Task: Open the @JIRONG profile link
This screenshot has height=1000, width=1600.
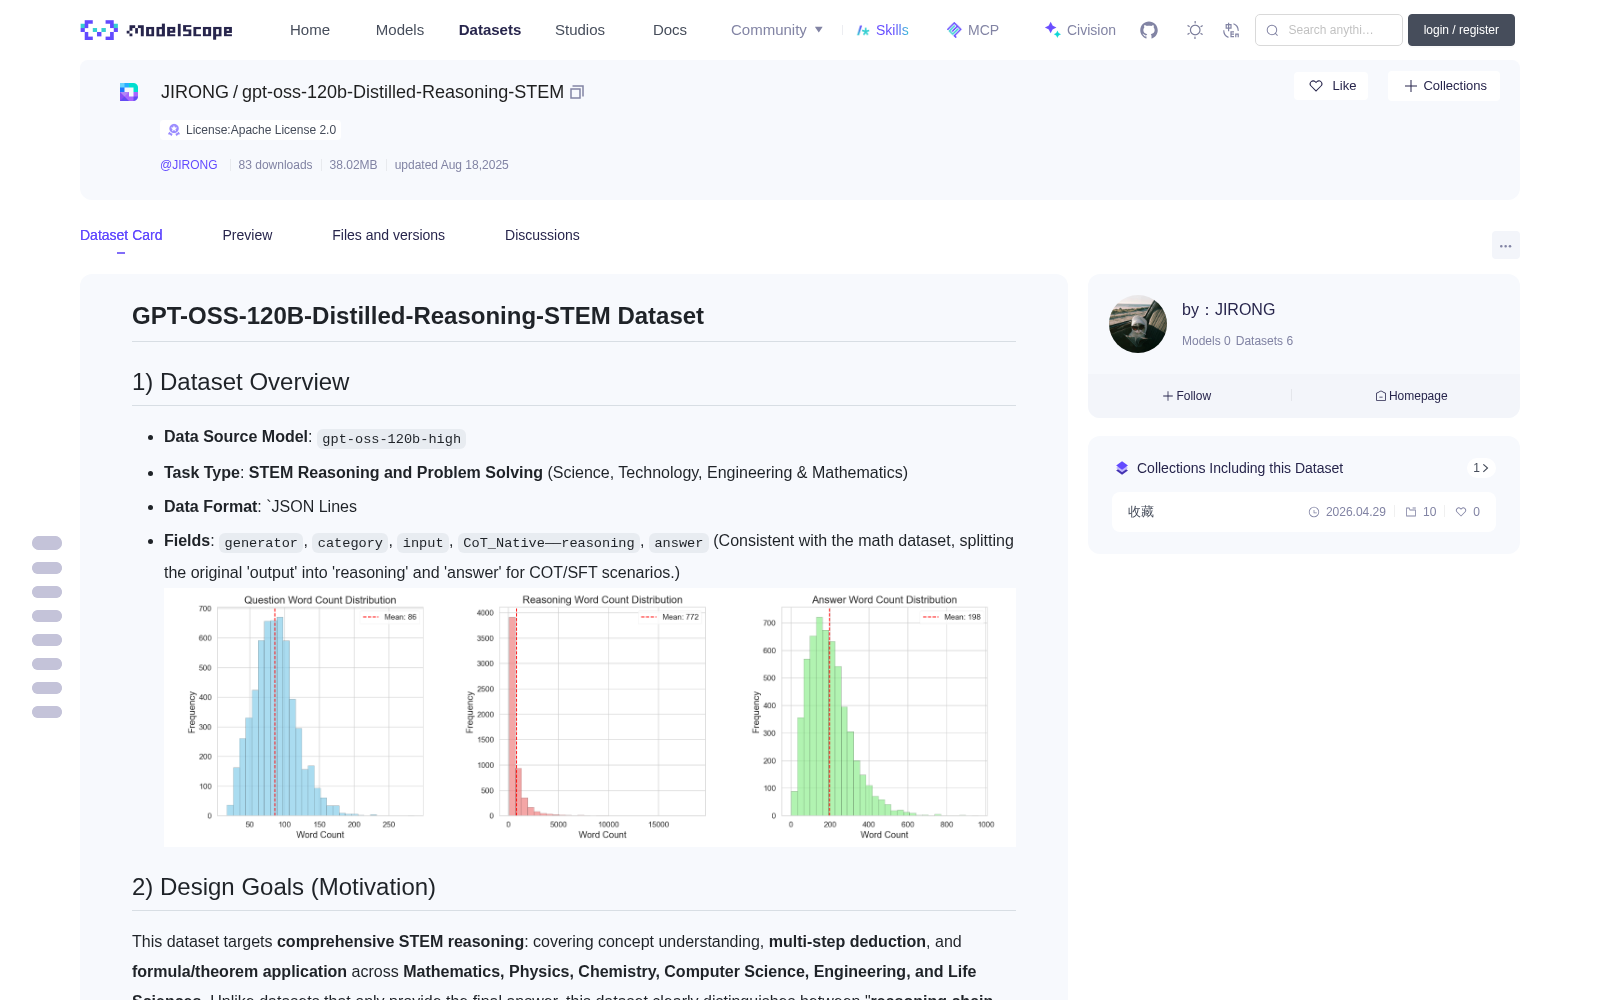Action: coord(189,165)
